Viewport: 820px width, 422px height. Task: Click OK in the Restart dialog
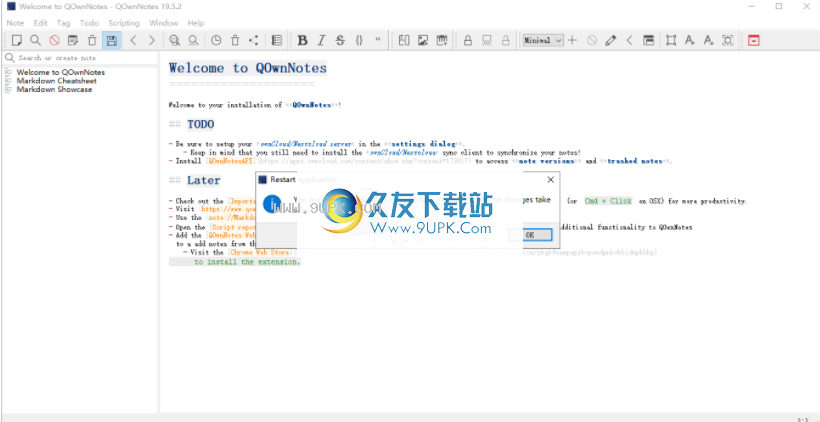(530, 235)
